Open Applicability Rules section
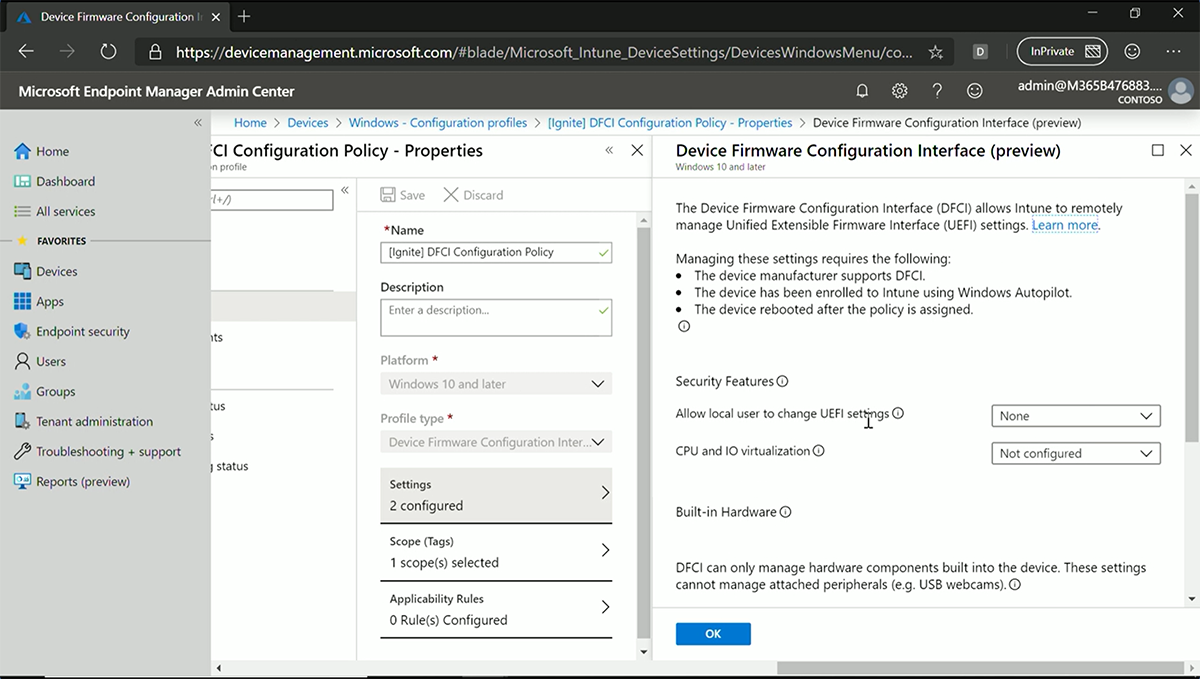This screenshot has width=1200, height=679. tap(496, 609)
